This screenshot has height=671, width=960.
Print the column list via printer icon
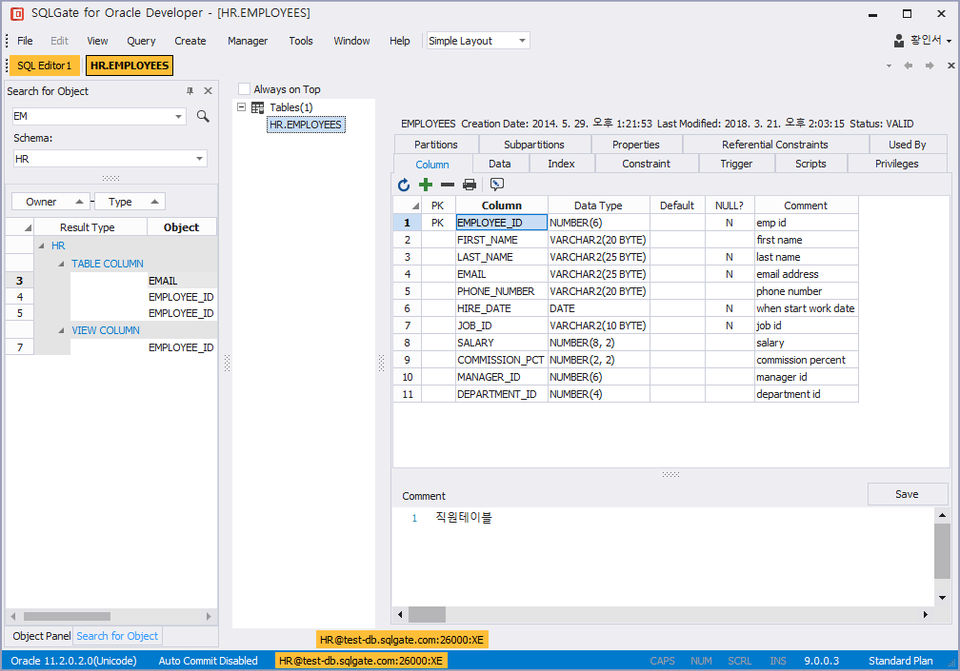(469, 185)
